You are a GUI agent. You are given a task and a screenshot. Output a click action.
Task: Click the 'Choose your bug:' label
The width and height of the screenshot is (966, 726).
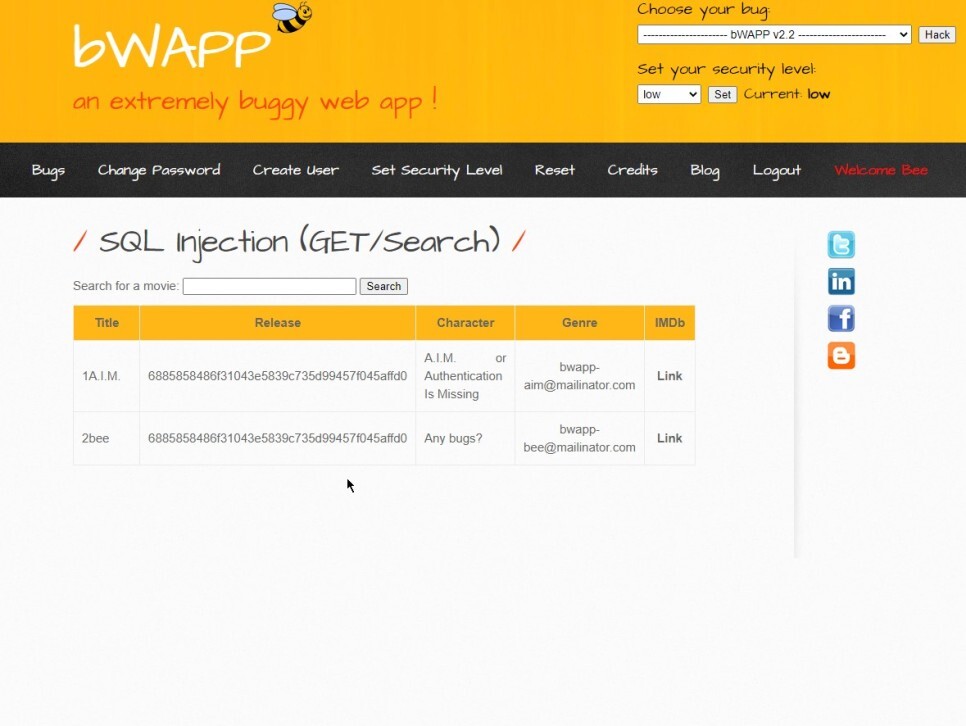point(703,10)
